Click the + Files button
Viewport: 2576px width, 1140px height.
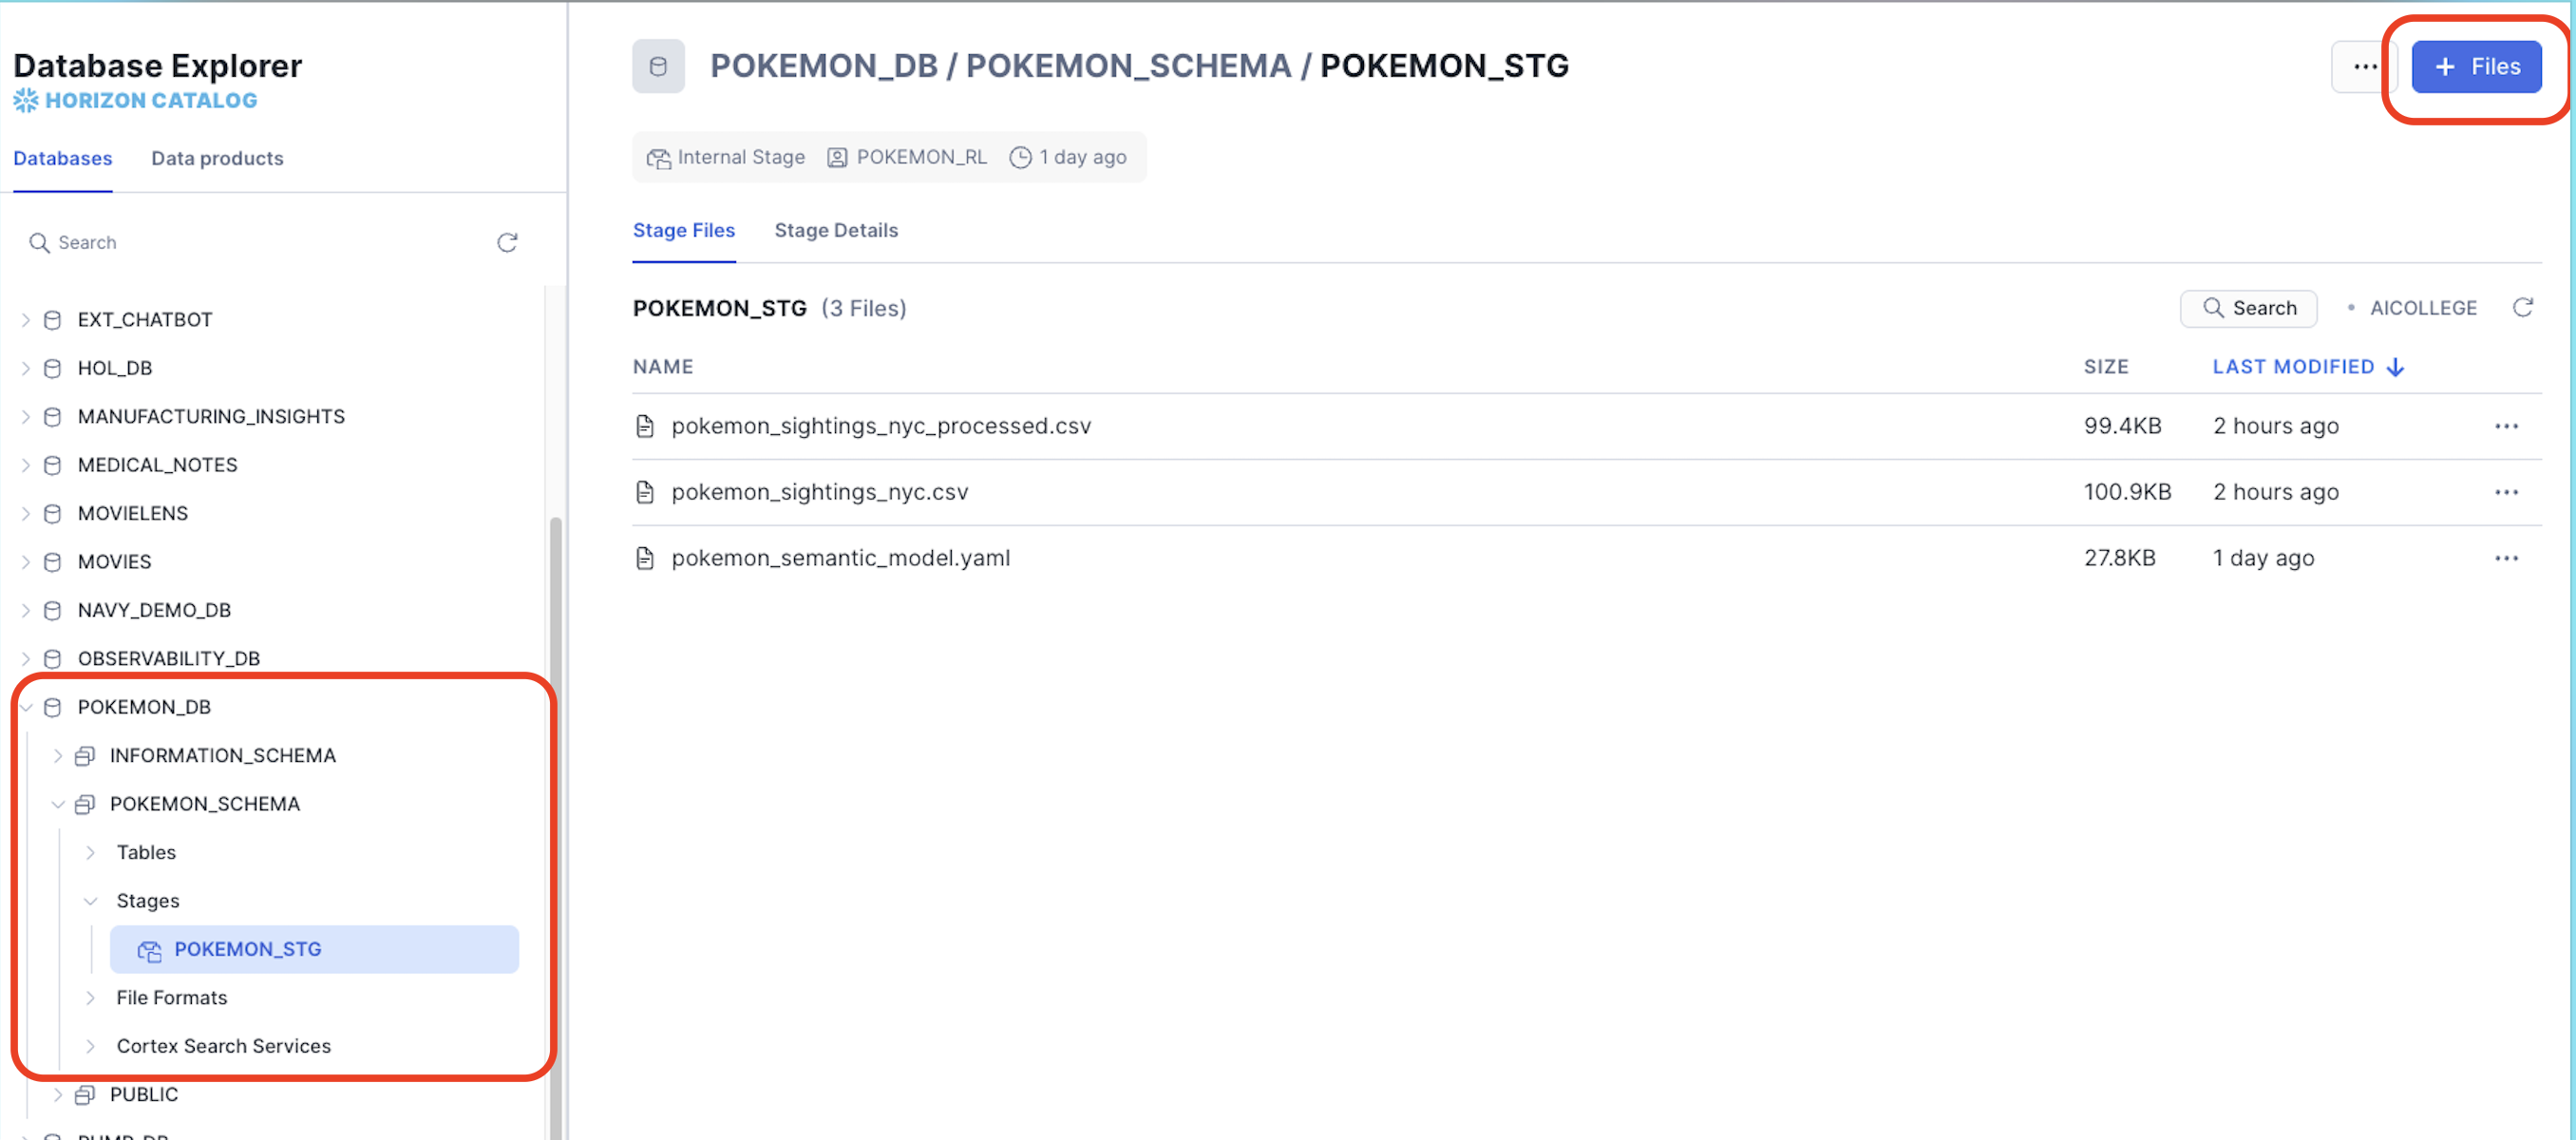[x=2475, y=67]
